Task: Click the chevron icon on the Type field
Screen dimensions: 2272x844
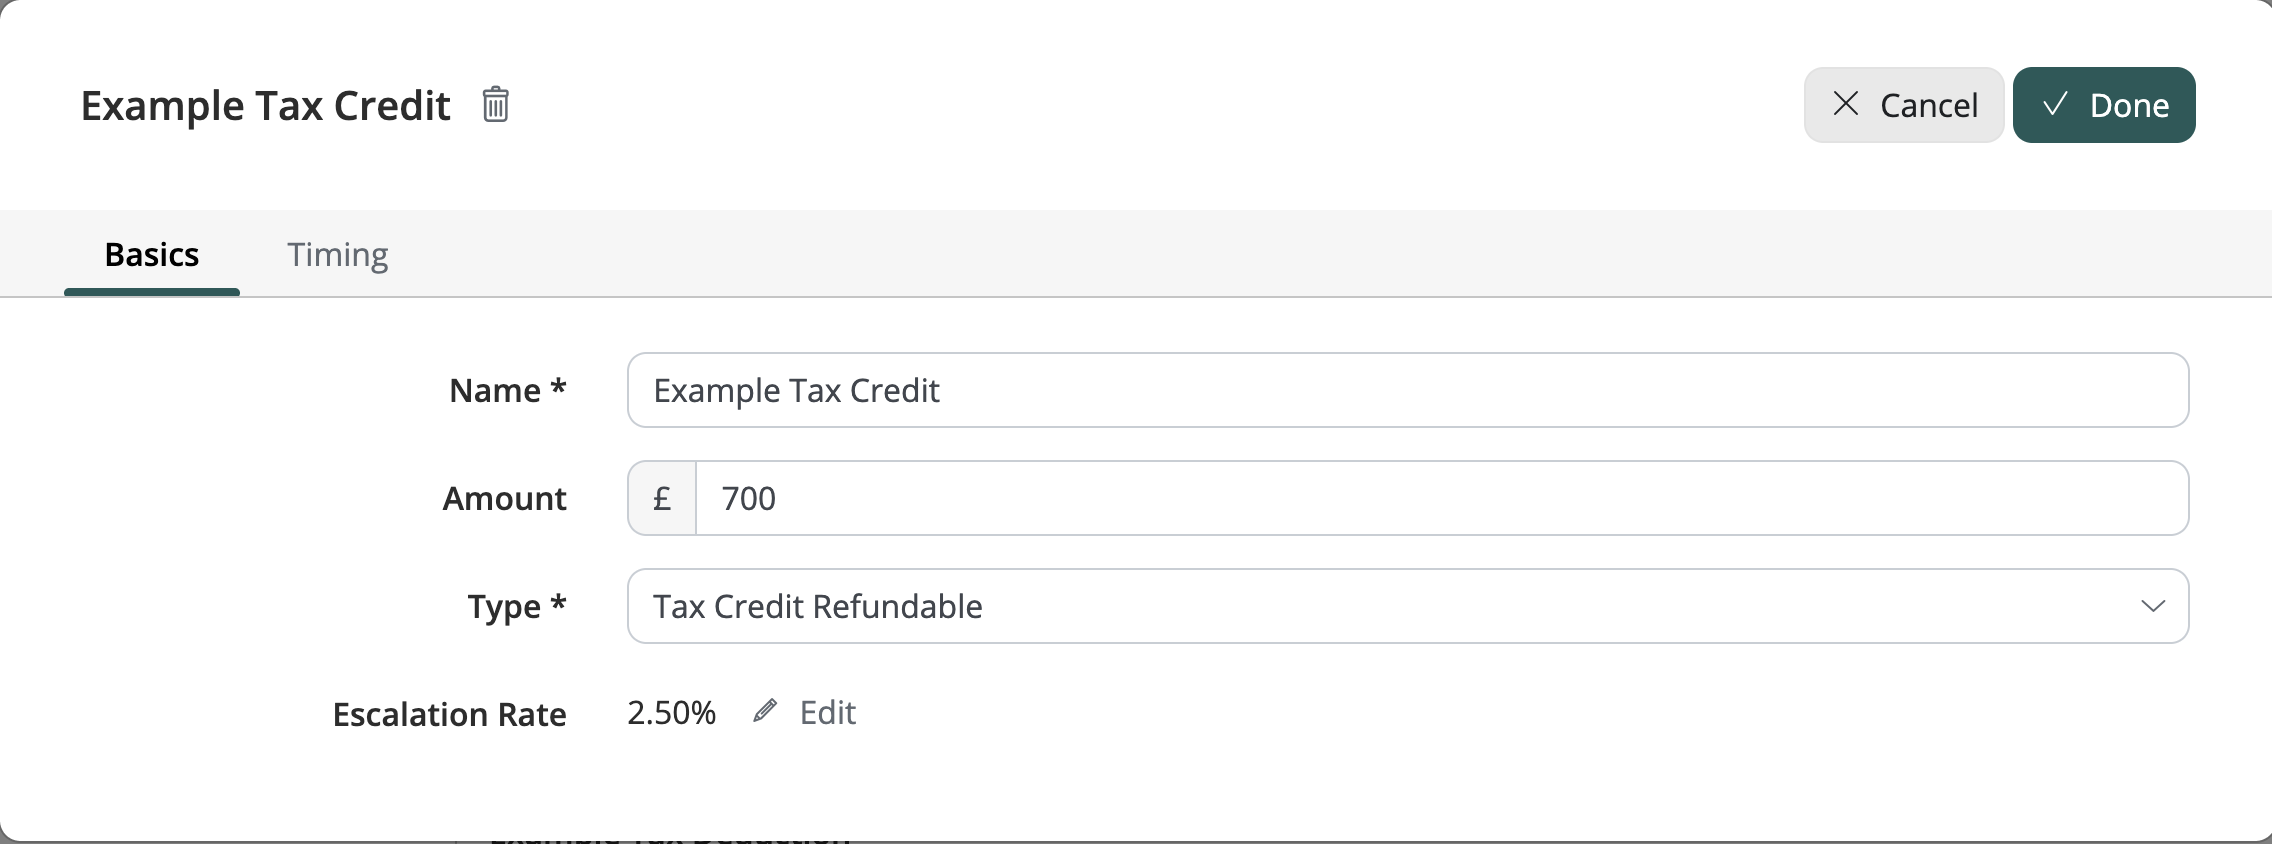Action: pos(2153,605)
